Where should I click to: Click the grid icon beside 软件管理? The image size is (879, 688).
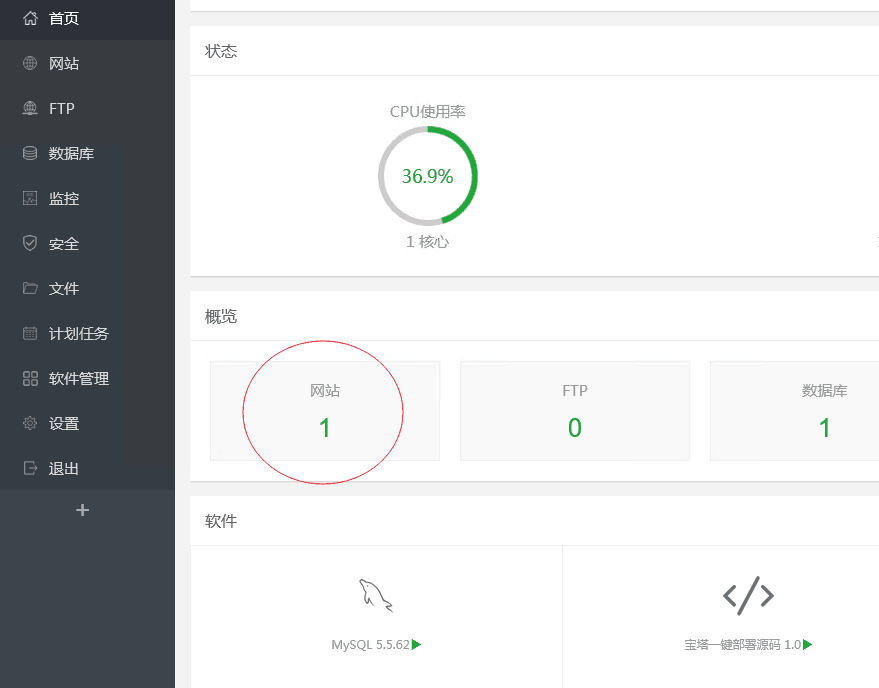click(x=30, y=378)
